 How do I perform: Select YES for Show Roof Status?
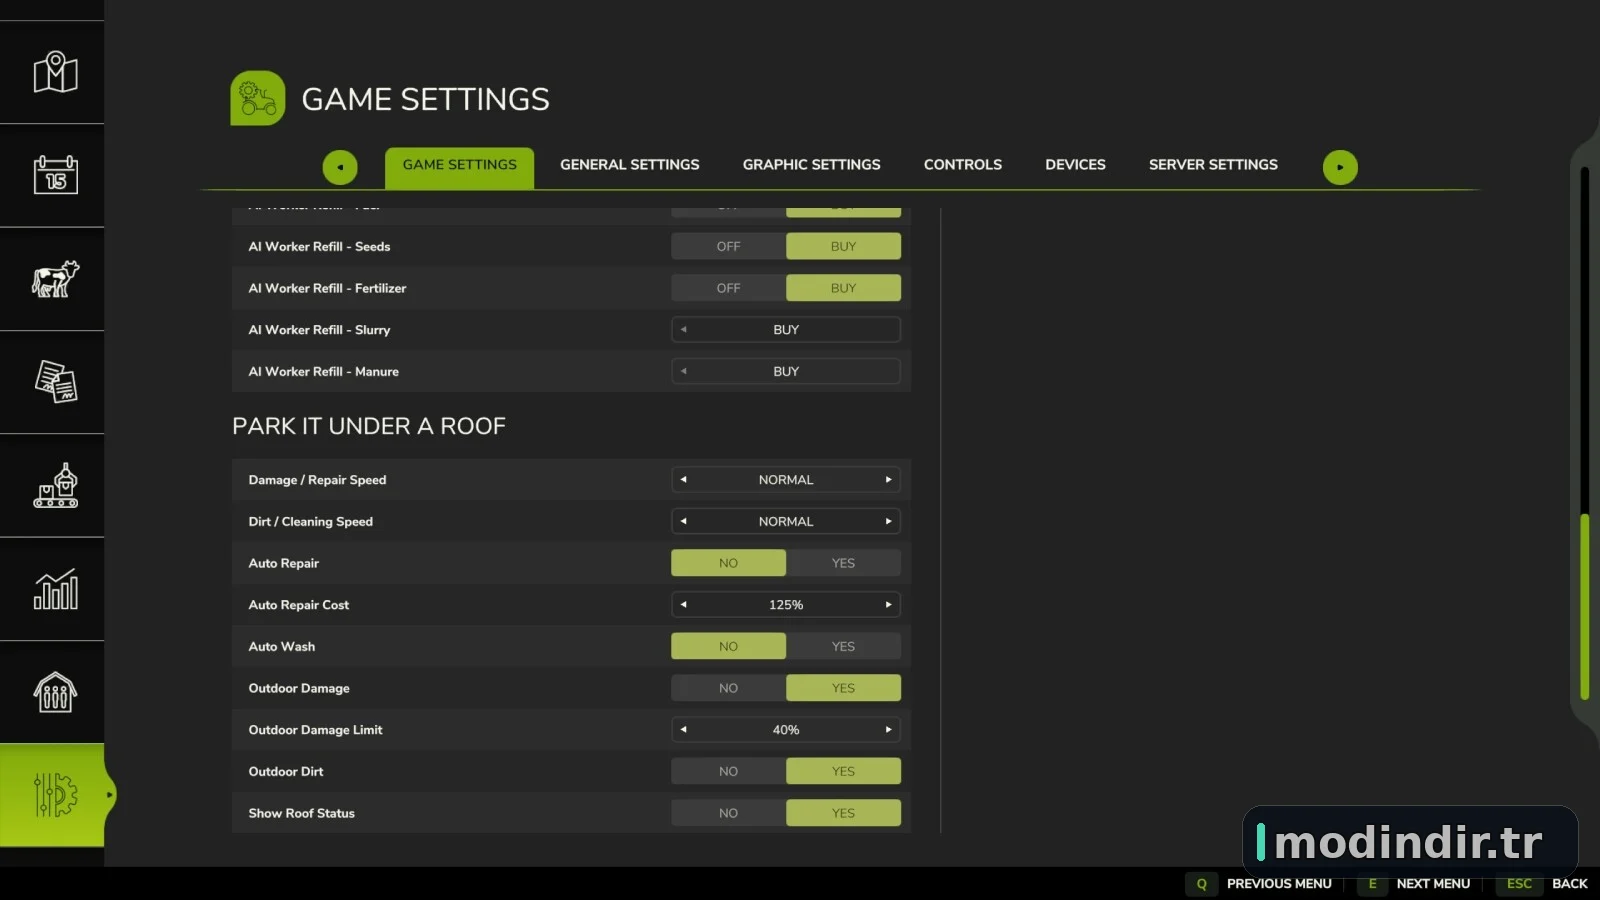click(x=843, y=813)
